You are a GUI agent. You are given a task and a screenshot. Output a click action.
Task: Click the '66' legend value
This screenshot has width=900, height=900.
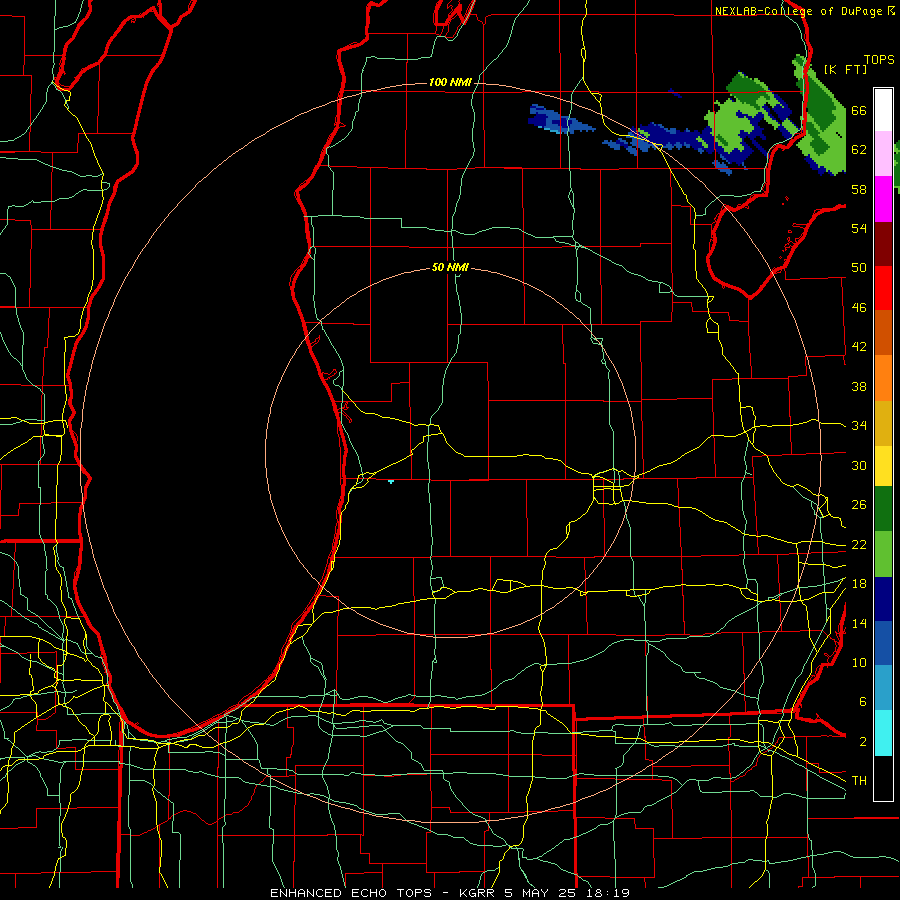click(x=859, y=111)
